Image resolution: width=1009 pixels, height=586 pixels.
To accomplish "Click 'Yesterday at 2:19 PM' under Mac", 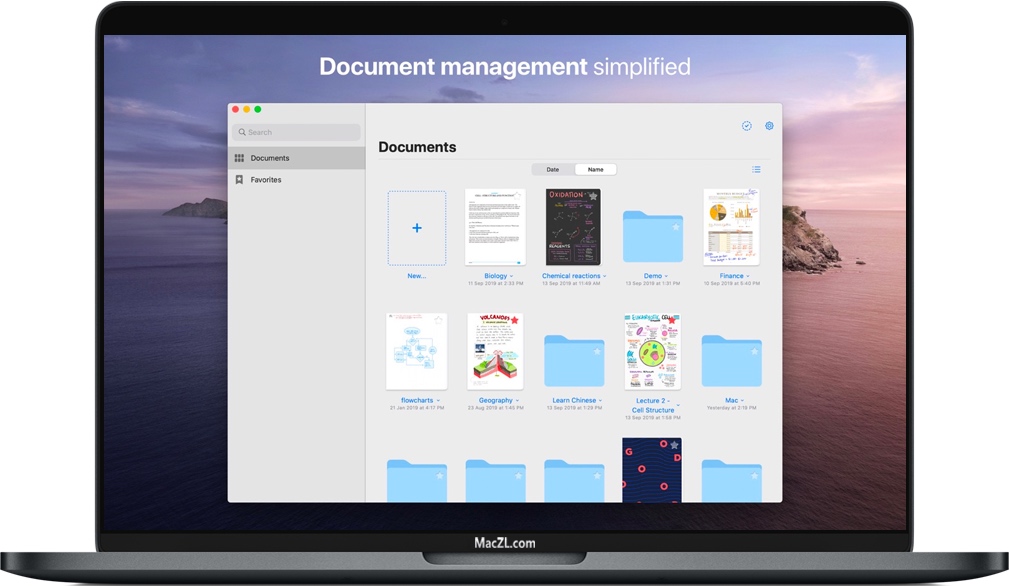I will 732,408.
